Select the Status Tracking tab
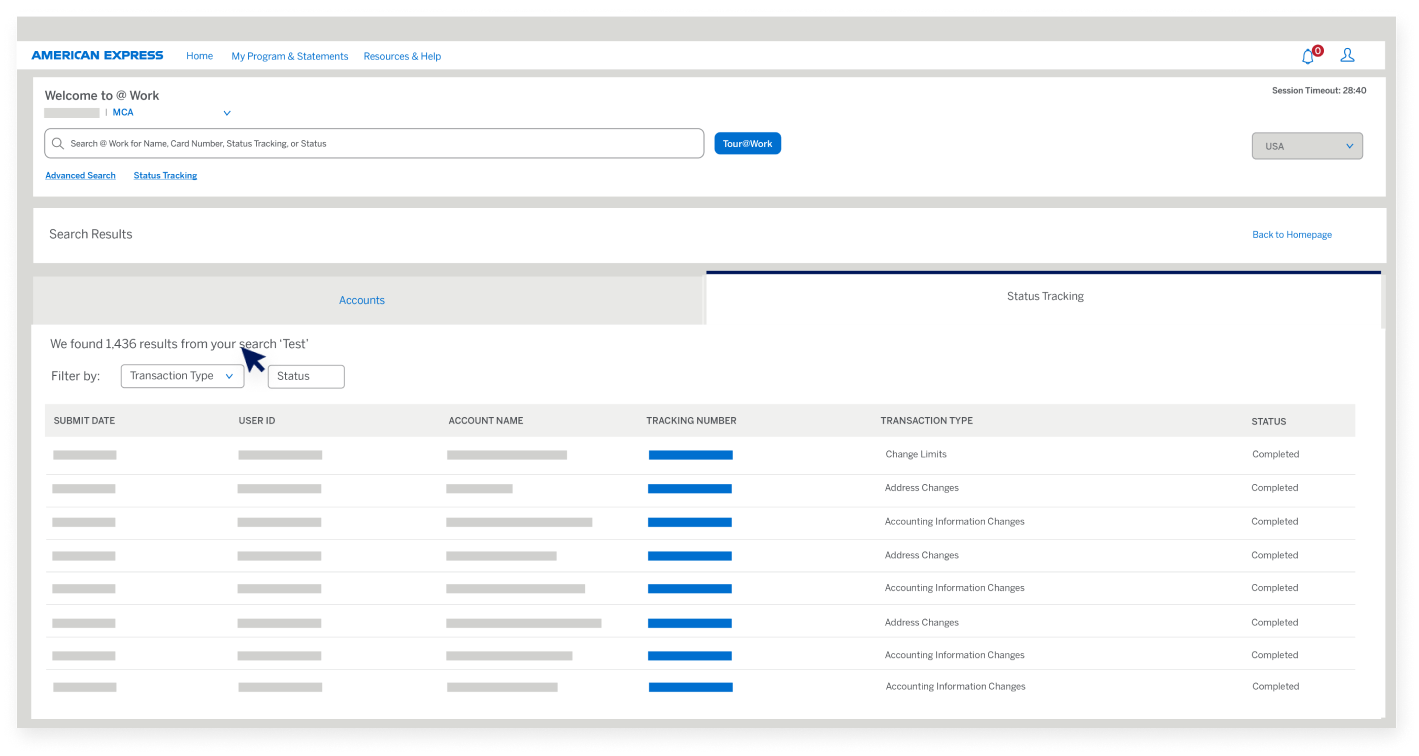 pos(1044,297)
